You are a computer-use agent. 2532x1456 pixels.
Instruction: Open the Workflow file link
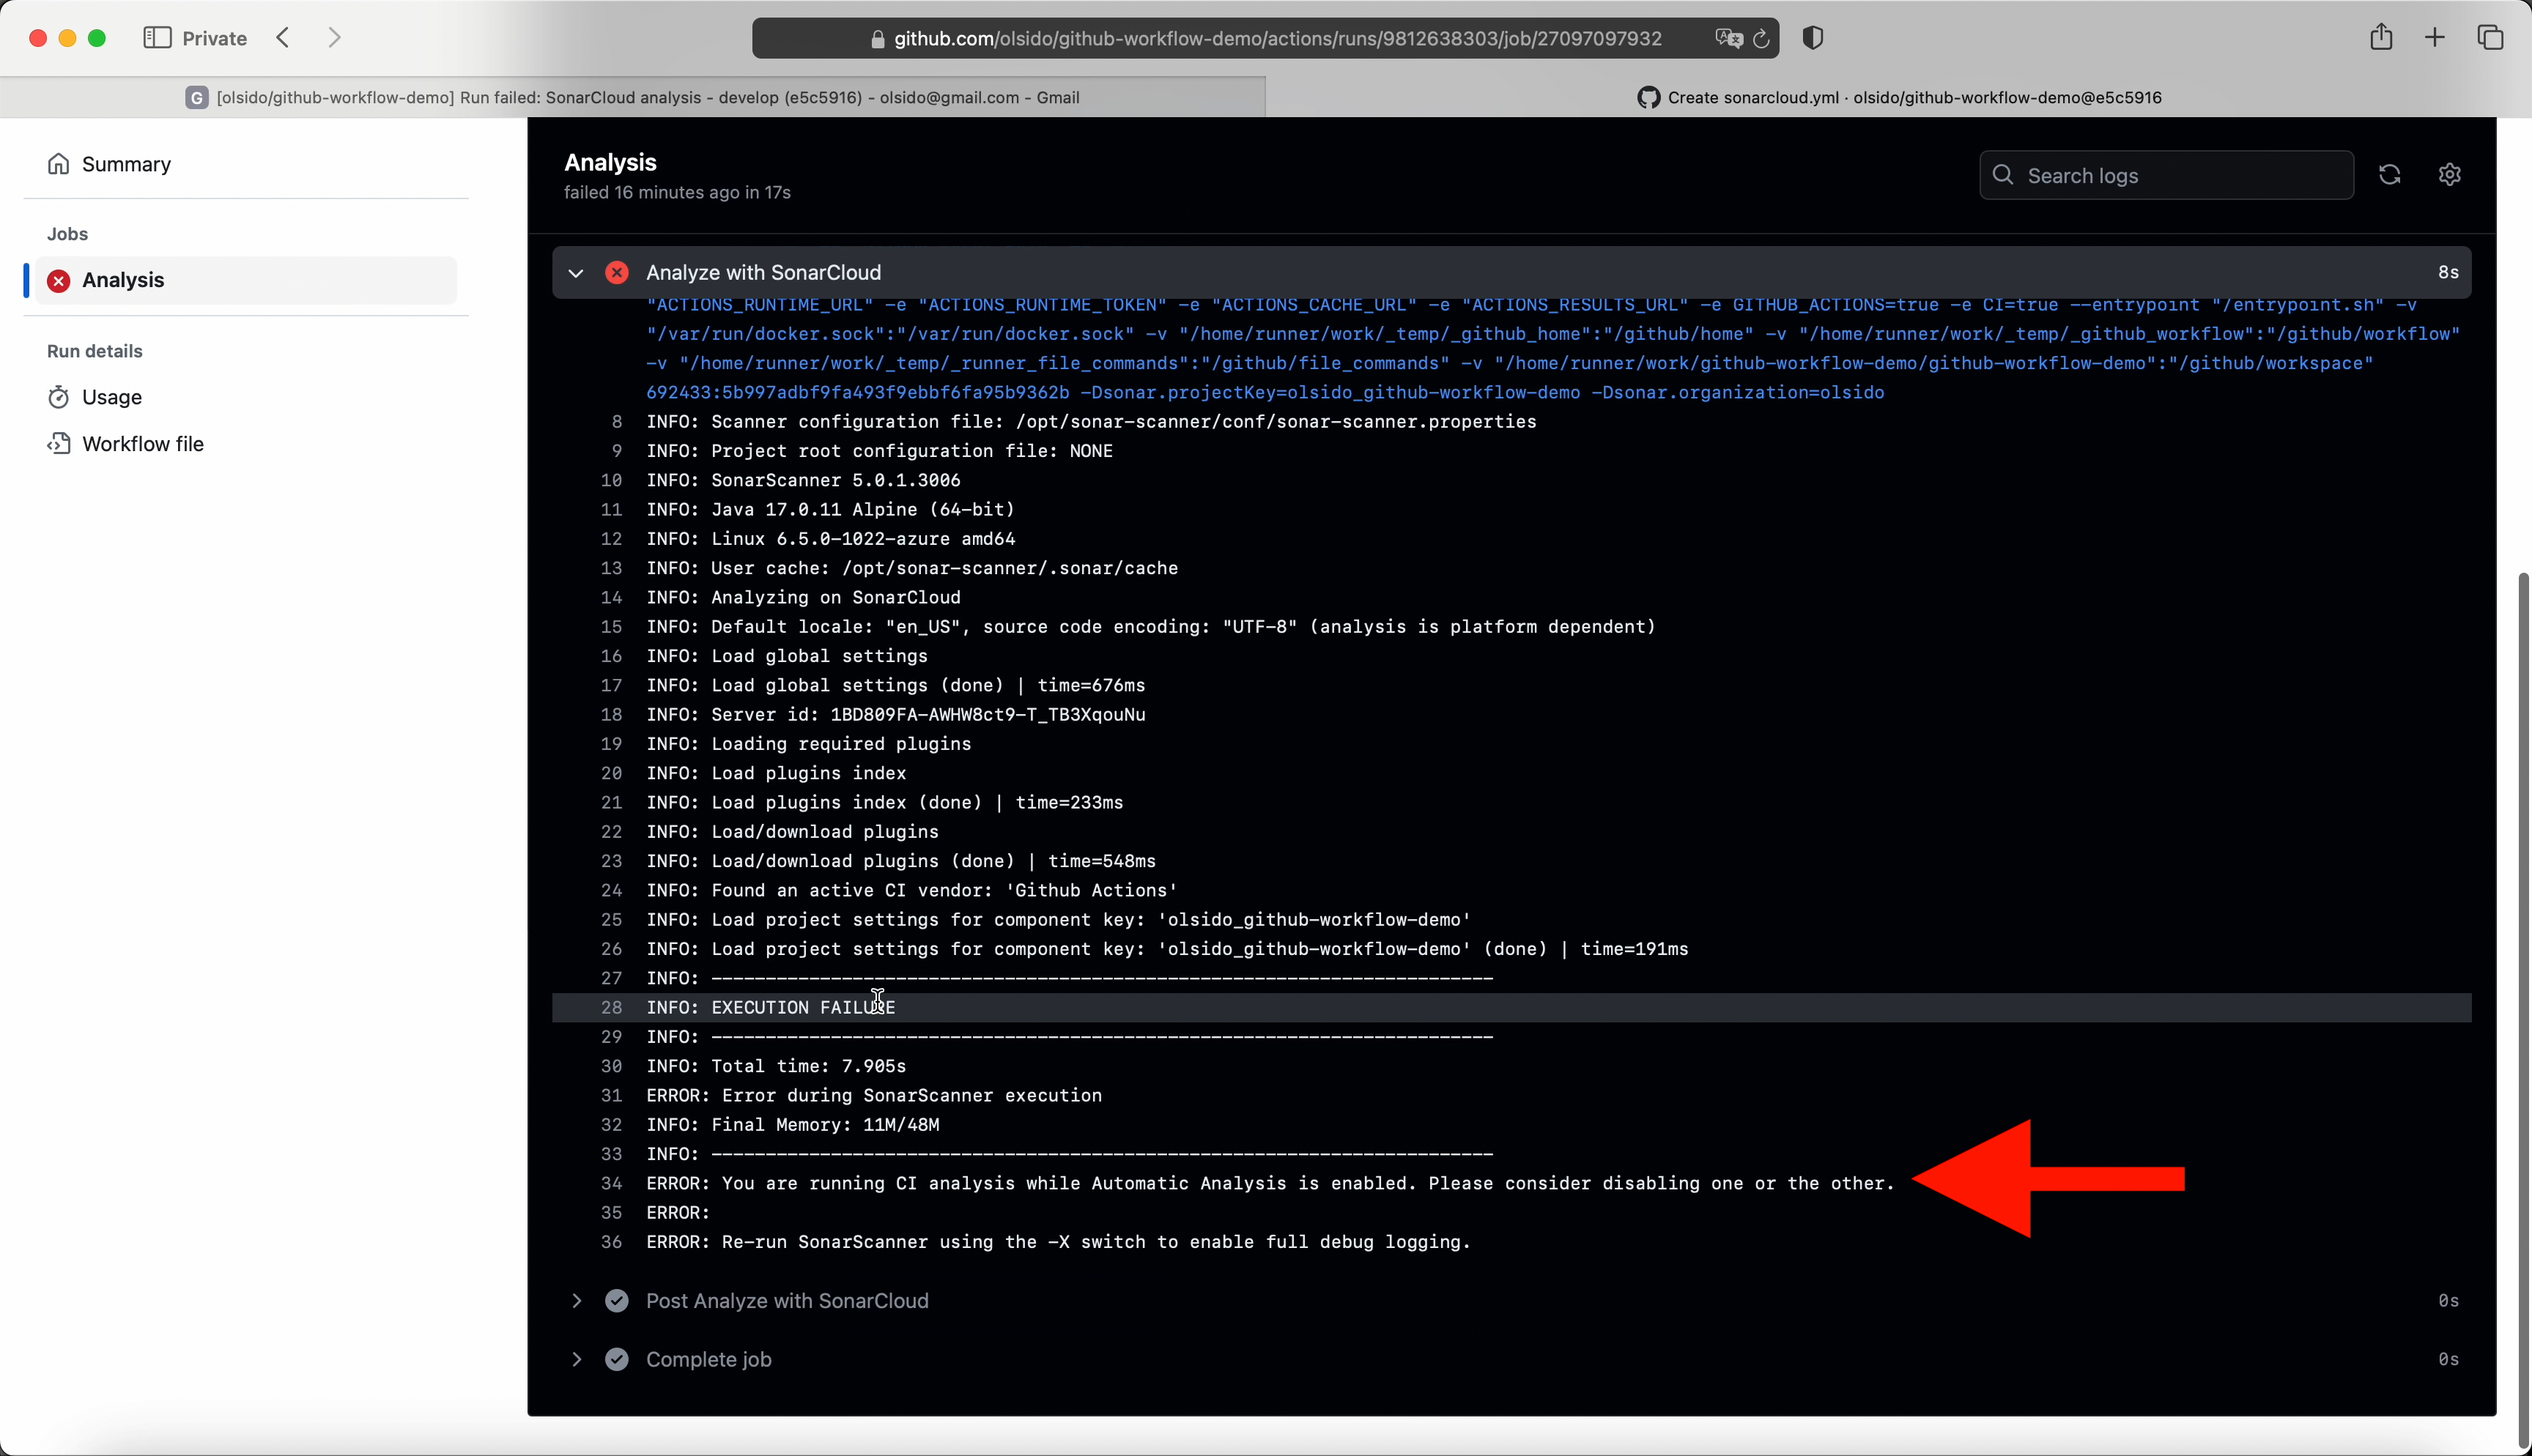click(142, 444)
